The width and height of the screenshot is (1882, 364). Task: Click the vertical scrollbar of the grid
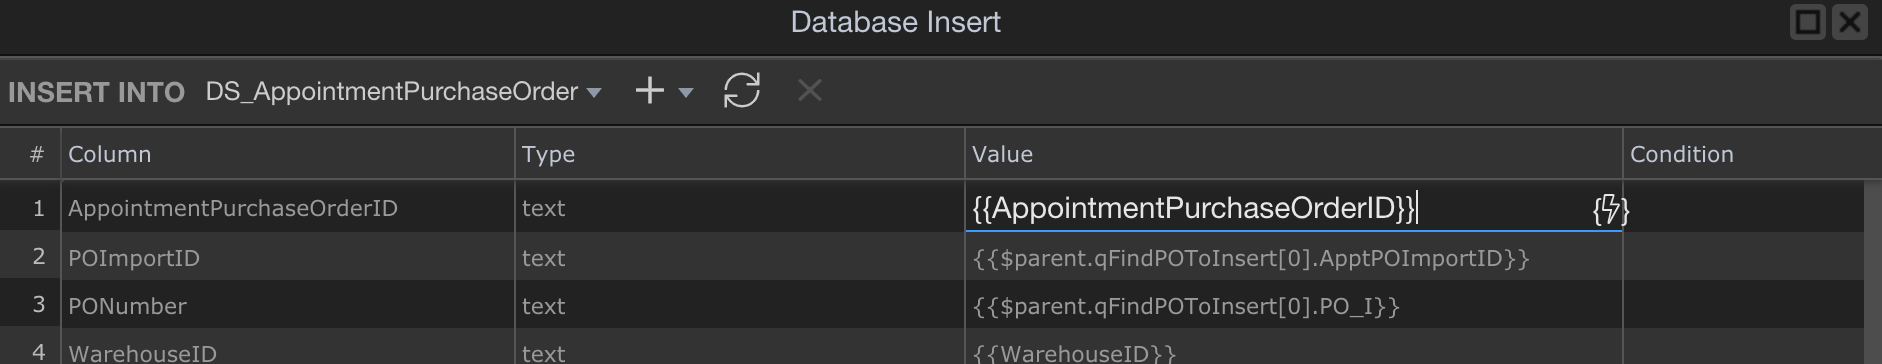[x=1873, y=272]
